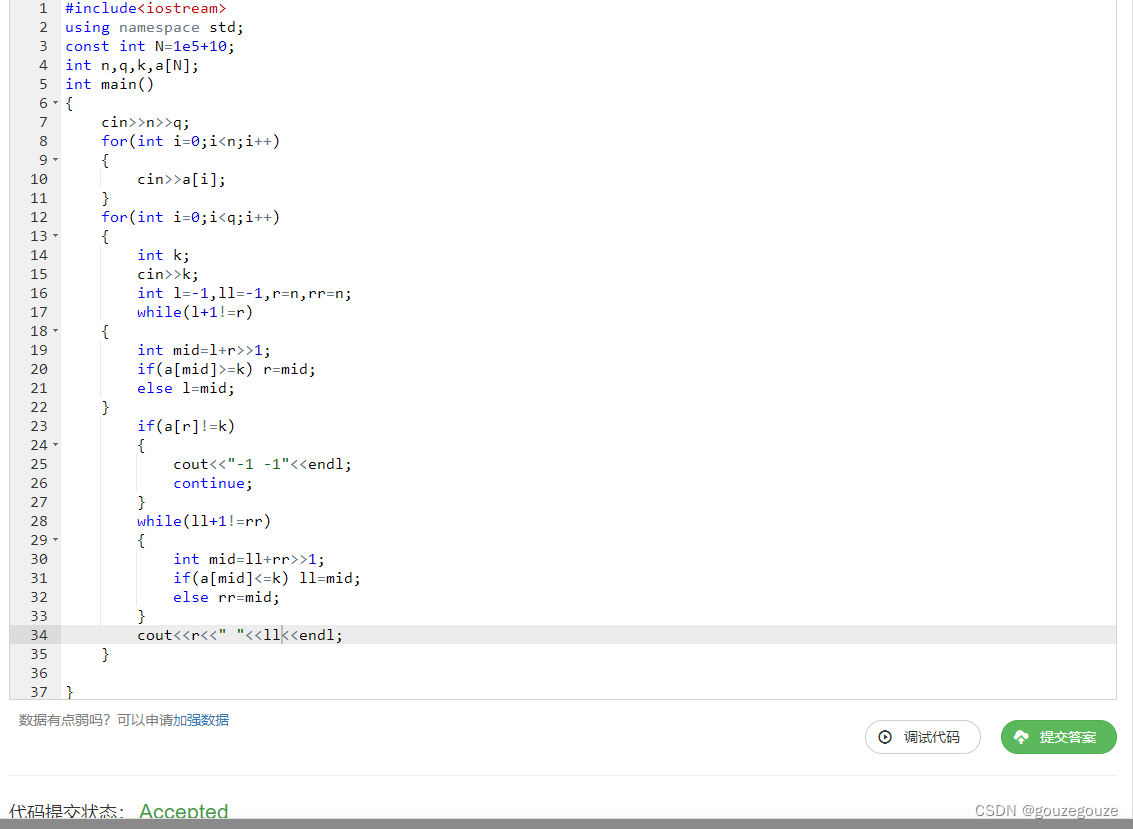Click inside the code editor on line 34
This screenshot has height=829, width=1133.
pyautogui.click(x=240, y=634)
